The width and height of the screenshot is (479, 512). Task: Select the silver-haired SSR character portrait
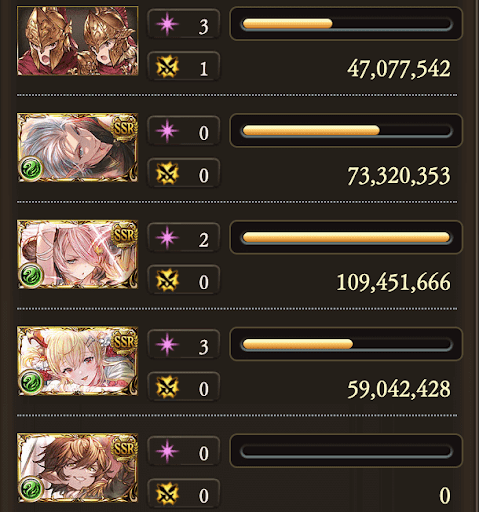click(77, 147)
